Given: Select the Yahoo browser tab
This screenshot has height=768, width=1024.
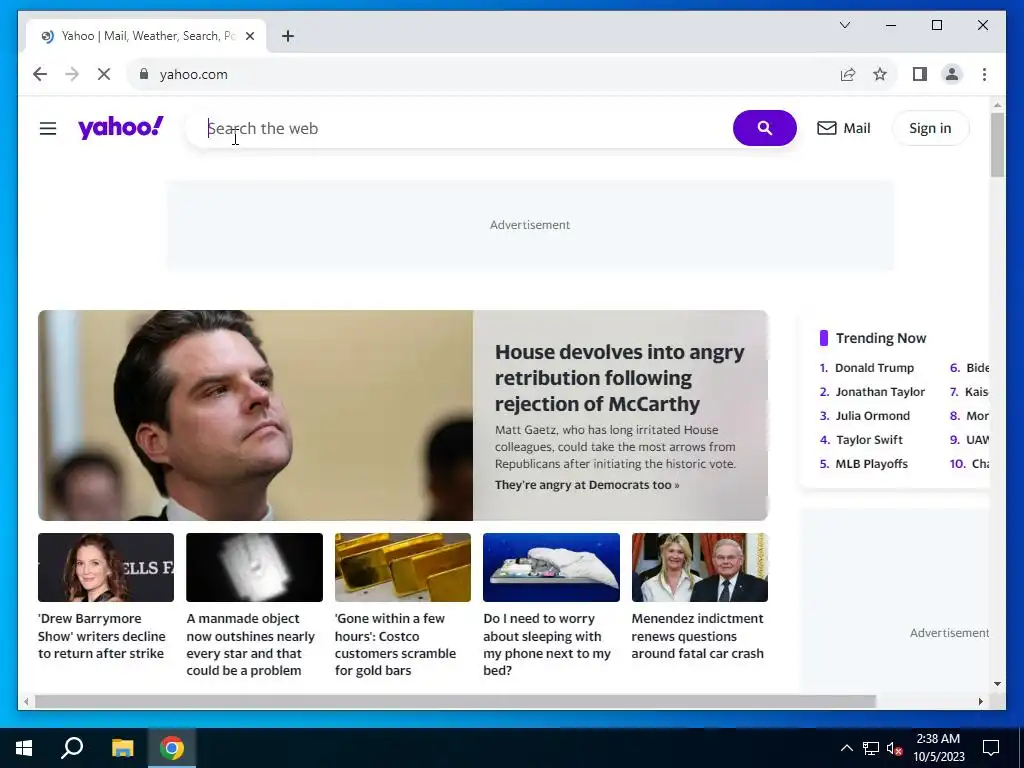Looking at the screenshot, I should click(x=146, y=36).
